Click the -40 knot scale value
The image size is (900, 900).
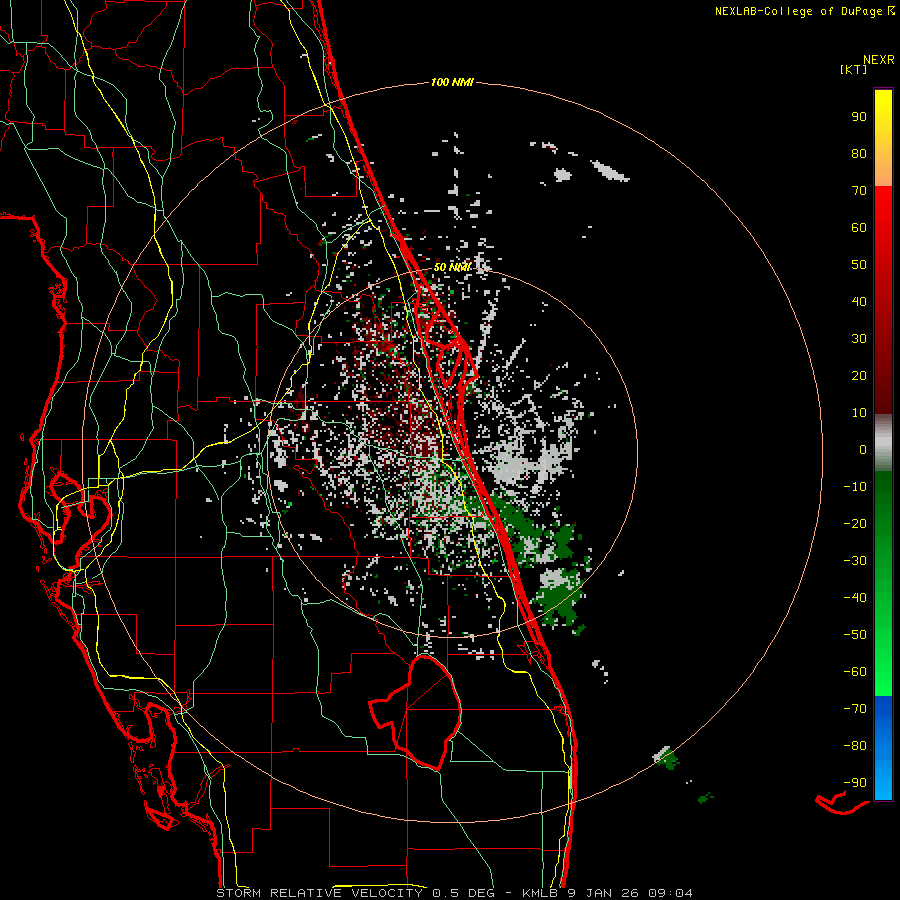click(855, 598)
